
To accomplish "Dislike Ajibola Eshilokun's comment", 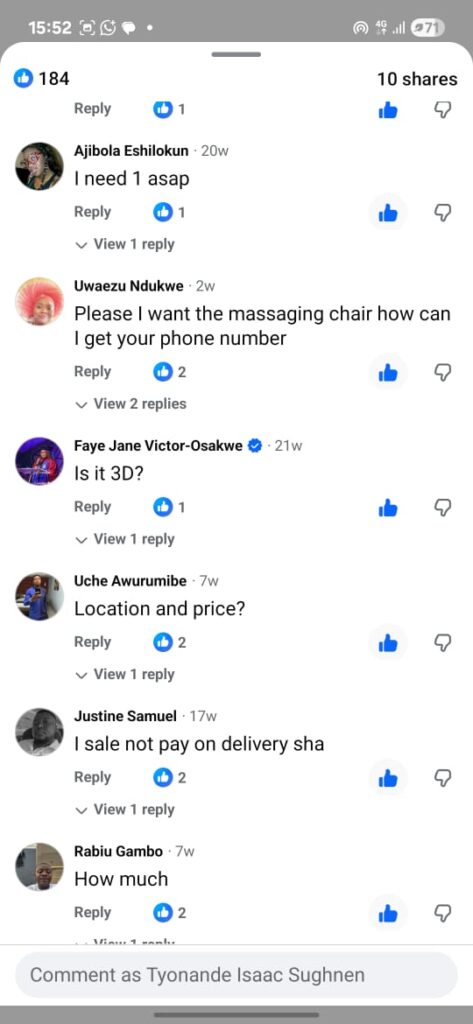I will (x=443, y=213).
